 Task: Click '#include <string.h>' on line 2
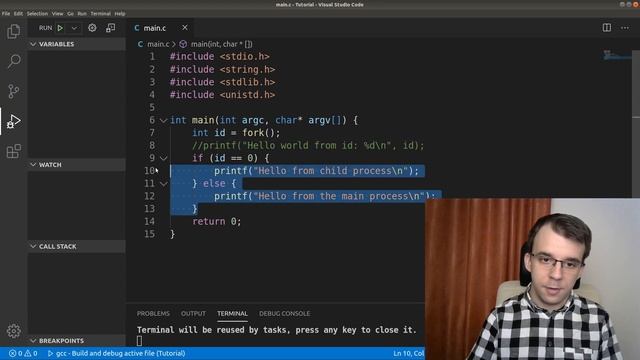pyautogui.click(x=222, y=70)
